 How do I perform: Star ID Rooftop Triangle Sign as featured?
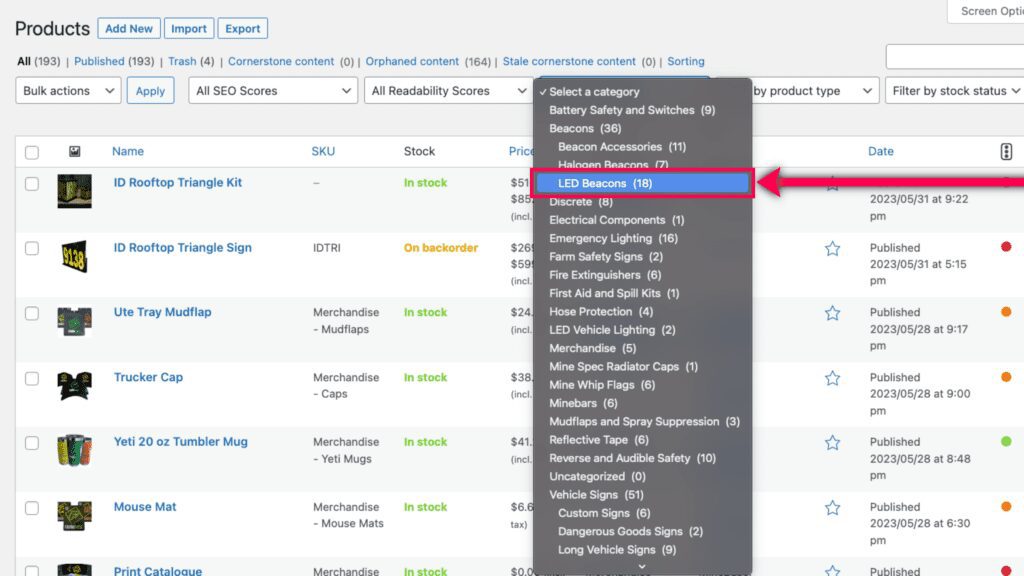click(832, 248)
